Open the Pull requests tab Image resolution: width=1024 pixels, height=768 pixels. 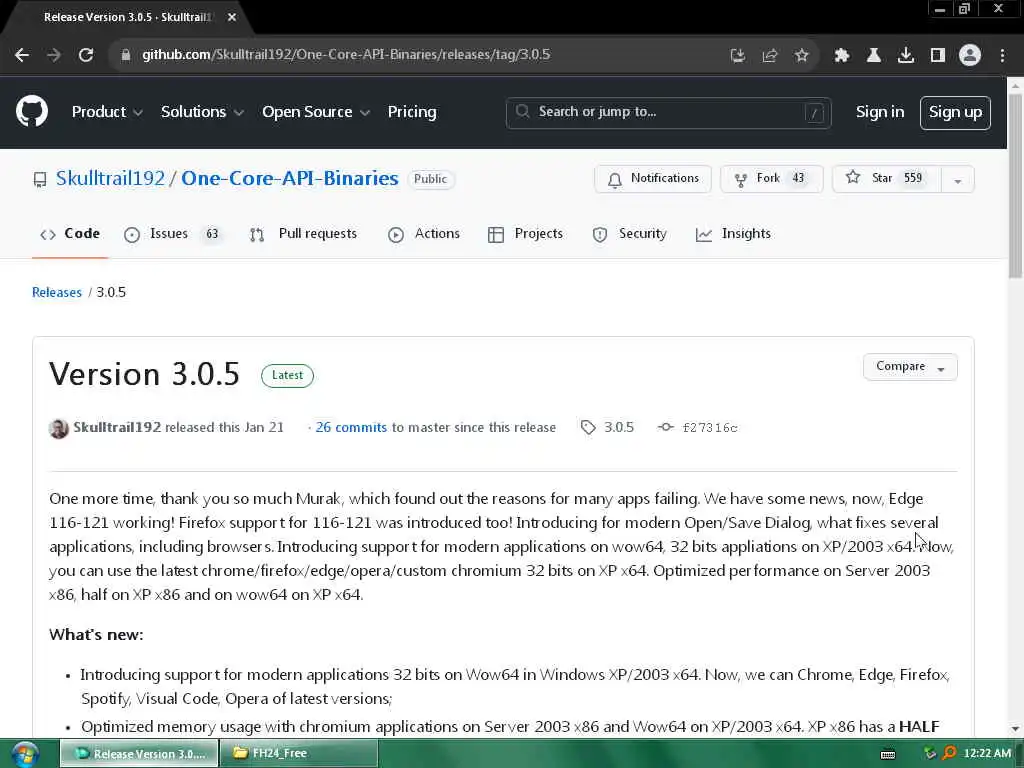[304, 234]
